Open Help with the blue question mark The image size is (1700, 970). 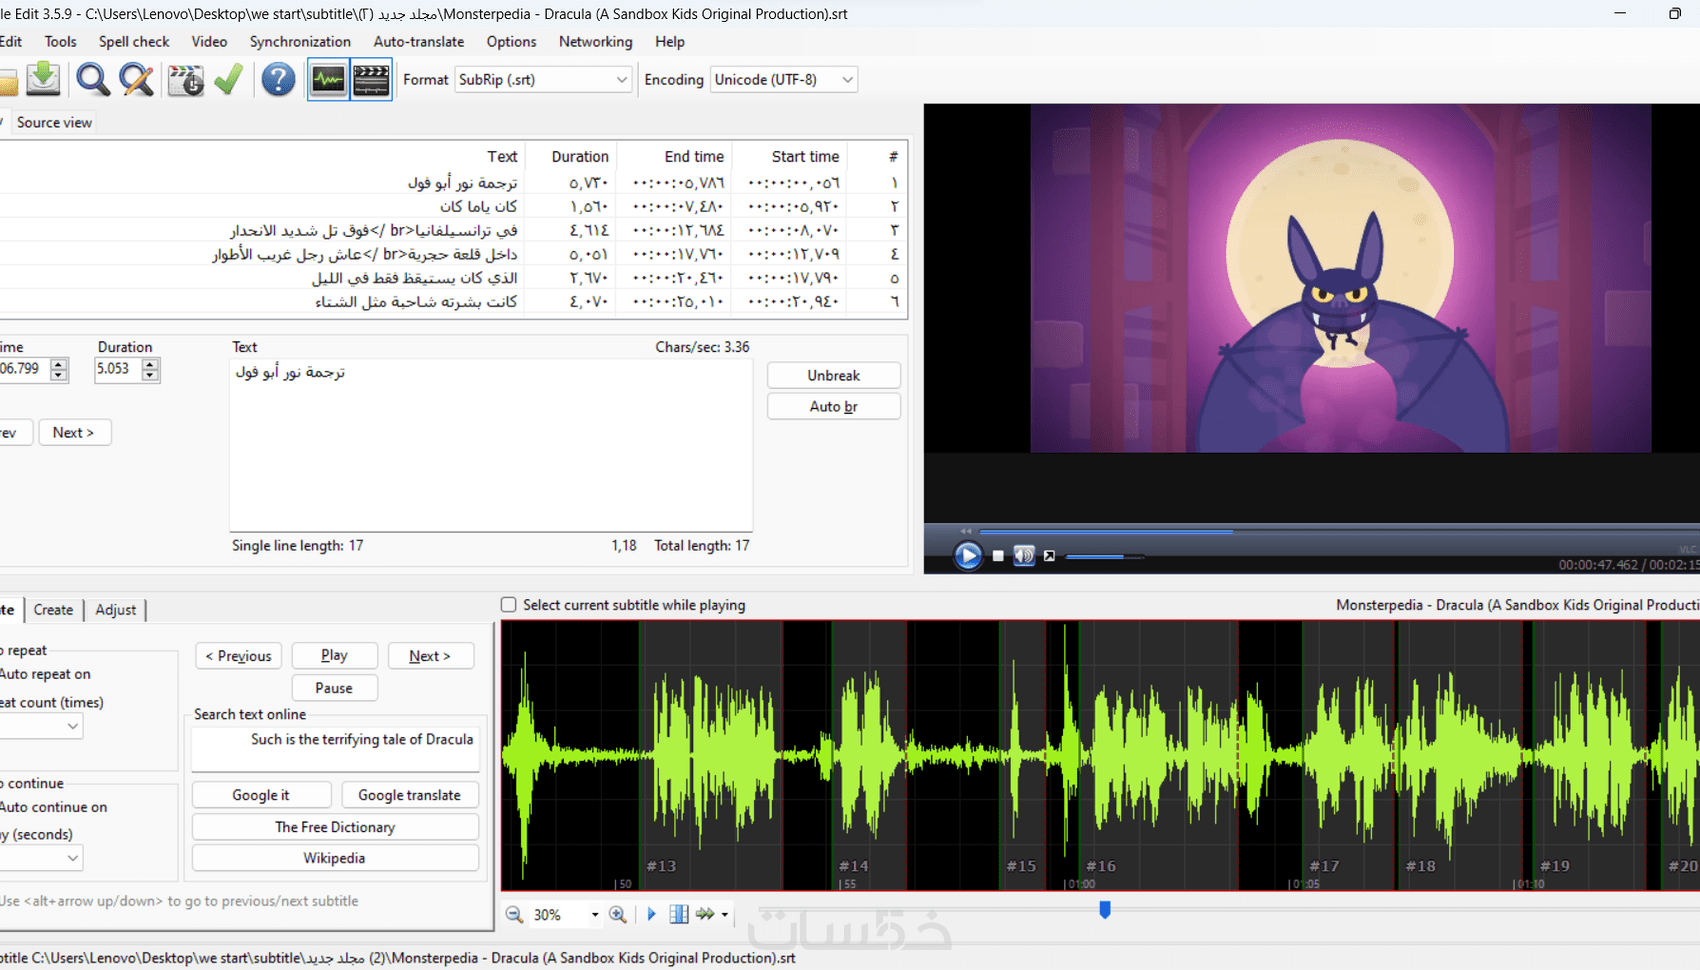278,79
